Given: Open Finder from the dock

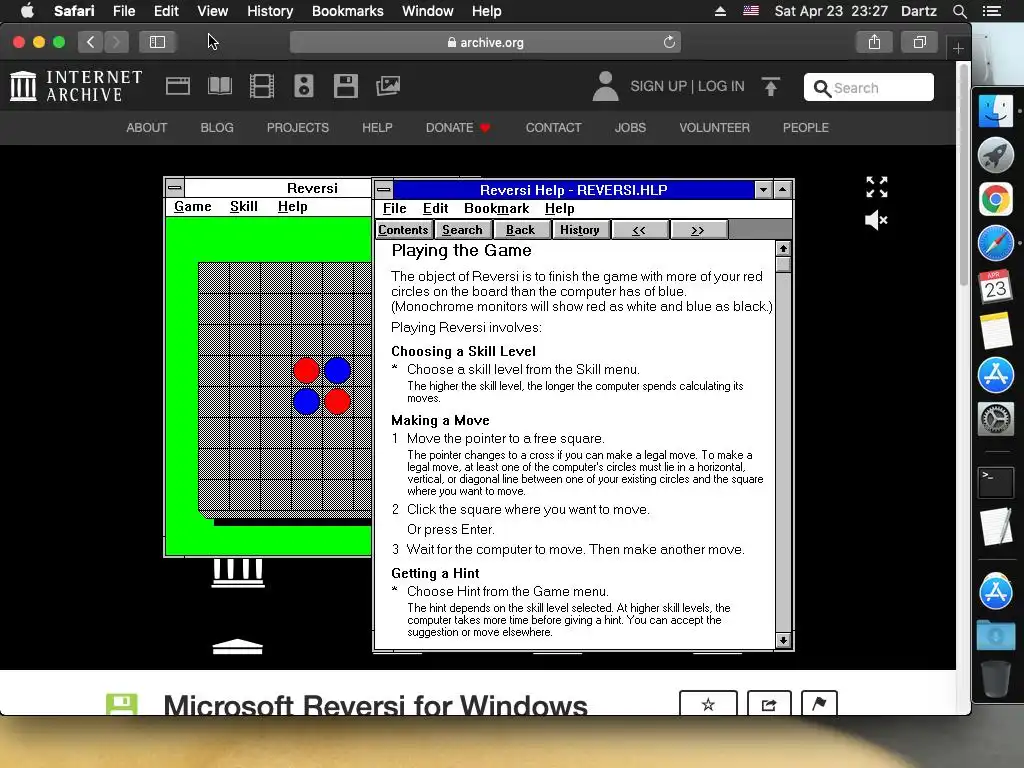Looking at the screenshot, I should point(995,111).
